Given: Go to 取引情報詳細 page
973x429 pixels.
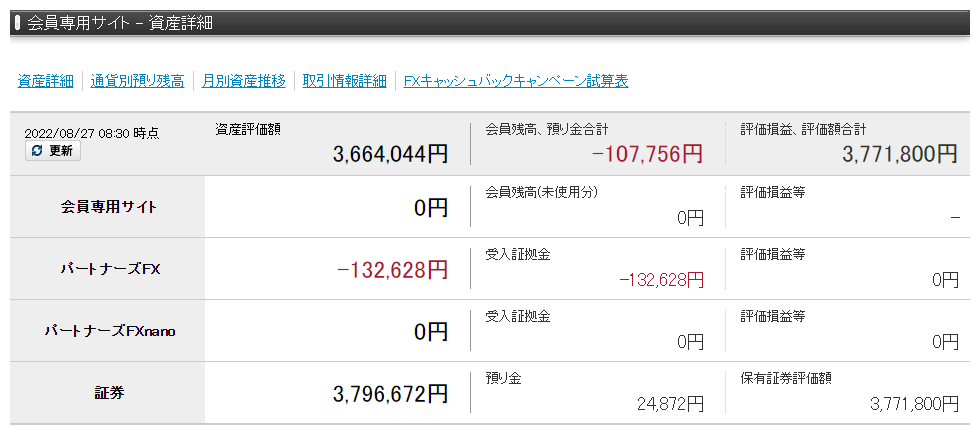Looking at the screenshot, I should pos(344,81).
